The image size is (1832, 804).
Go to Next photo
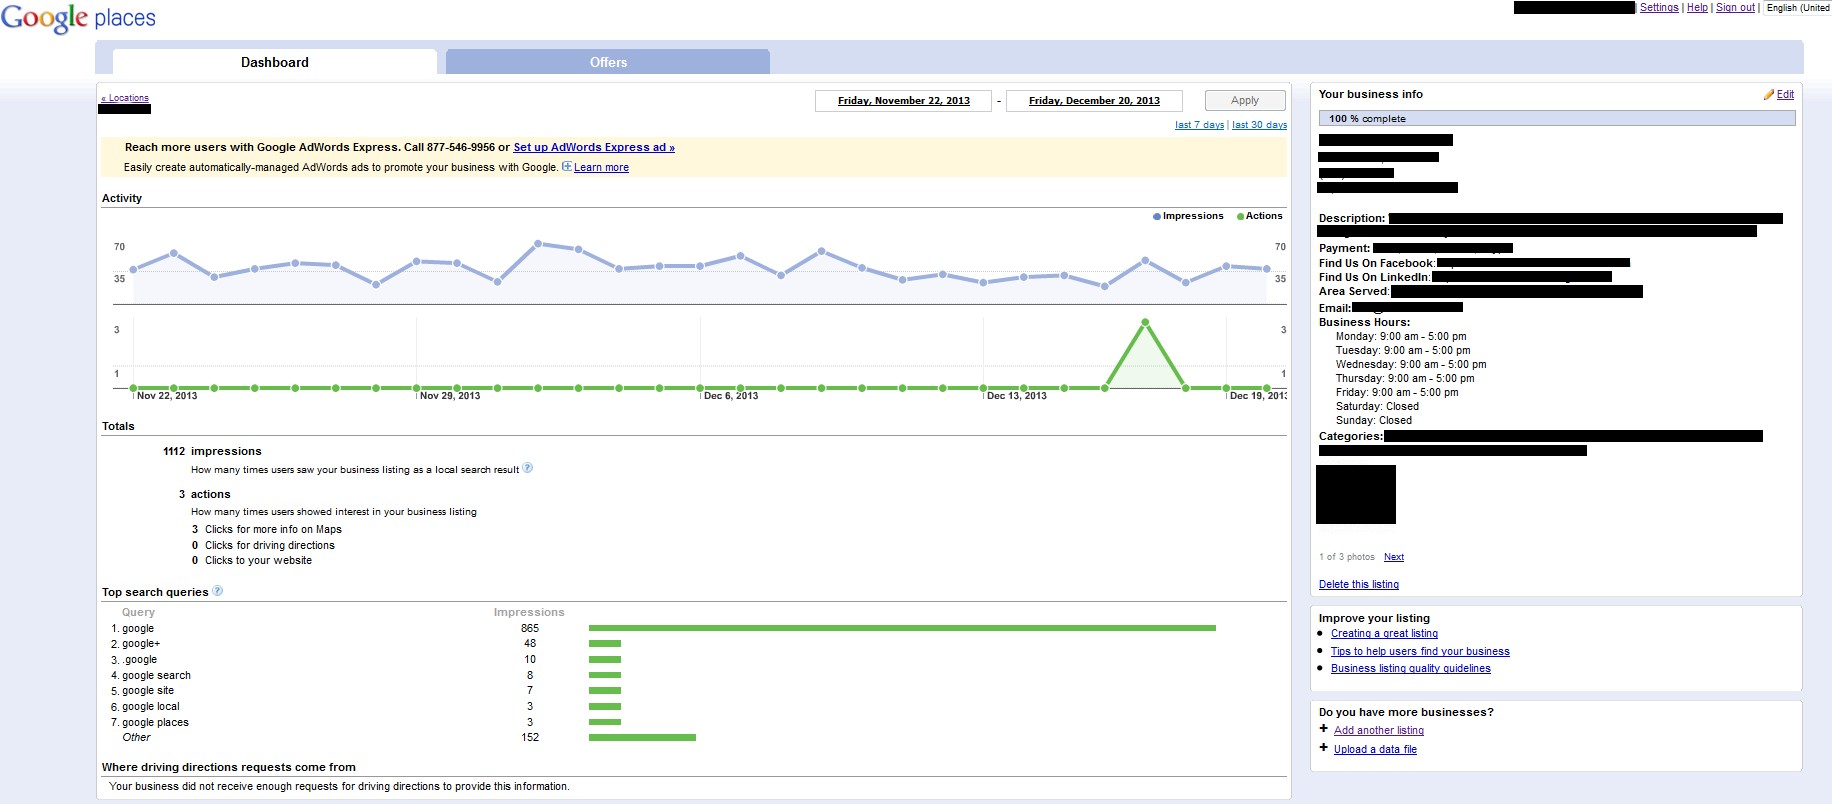click(1394, 557)
